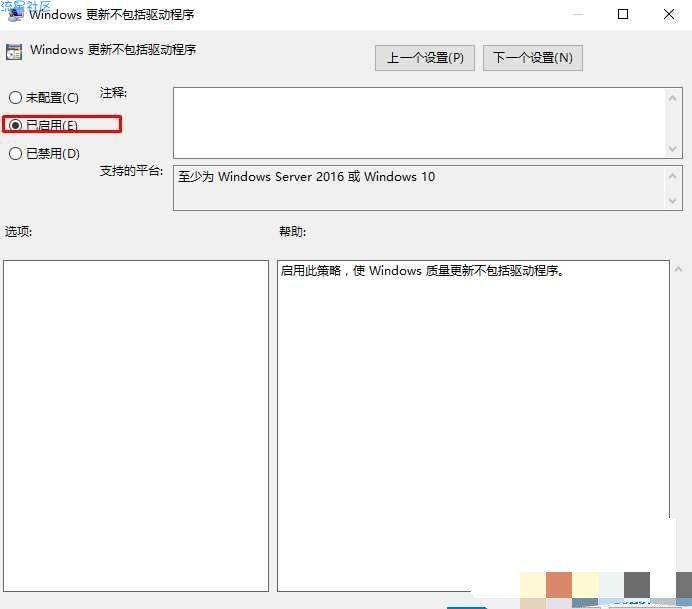Maximize the policy settings window
This screenshot has height=609, width=692.
pos(623,14)
